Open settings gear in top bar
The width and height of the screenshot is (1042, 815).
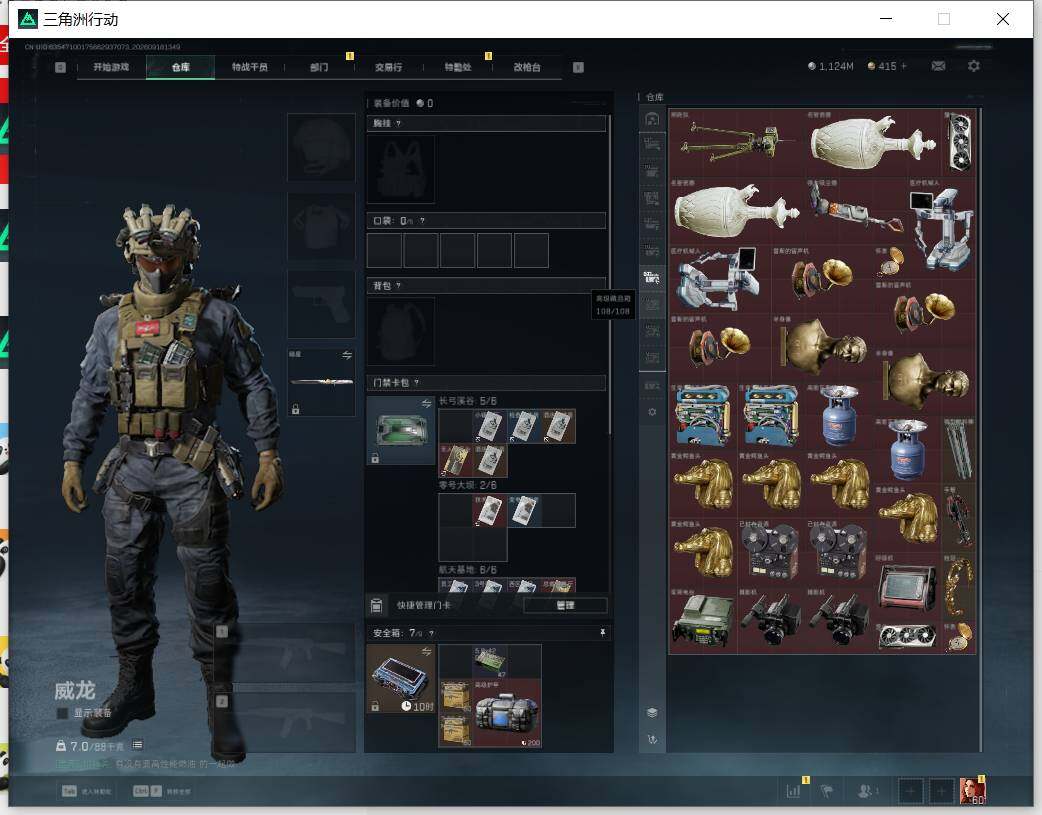(974, 66)
